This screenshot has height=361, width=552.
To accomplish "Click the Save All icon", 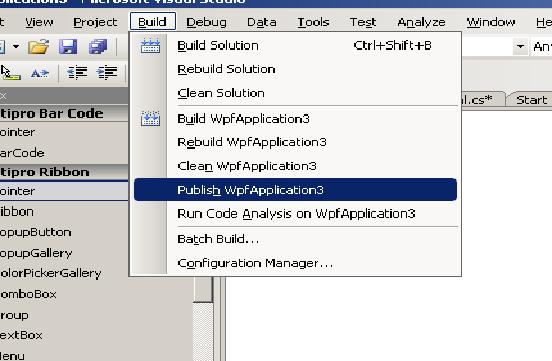I will [98, 46].
